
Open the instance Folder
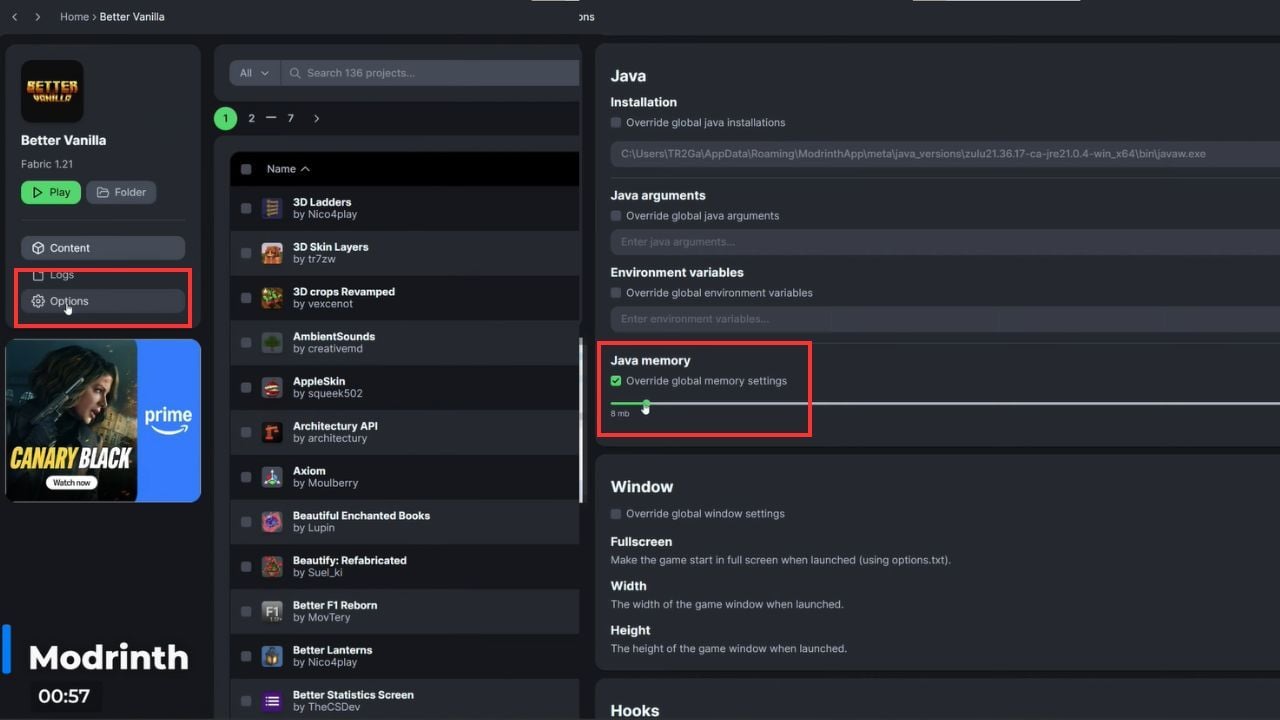tap(121, 192)
